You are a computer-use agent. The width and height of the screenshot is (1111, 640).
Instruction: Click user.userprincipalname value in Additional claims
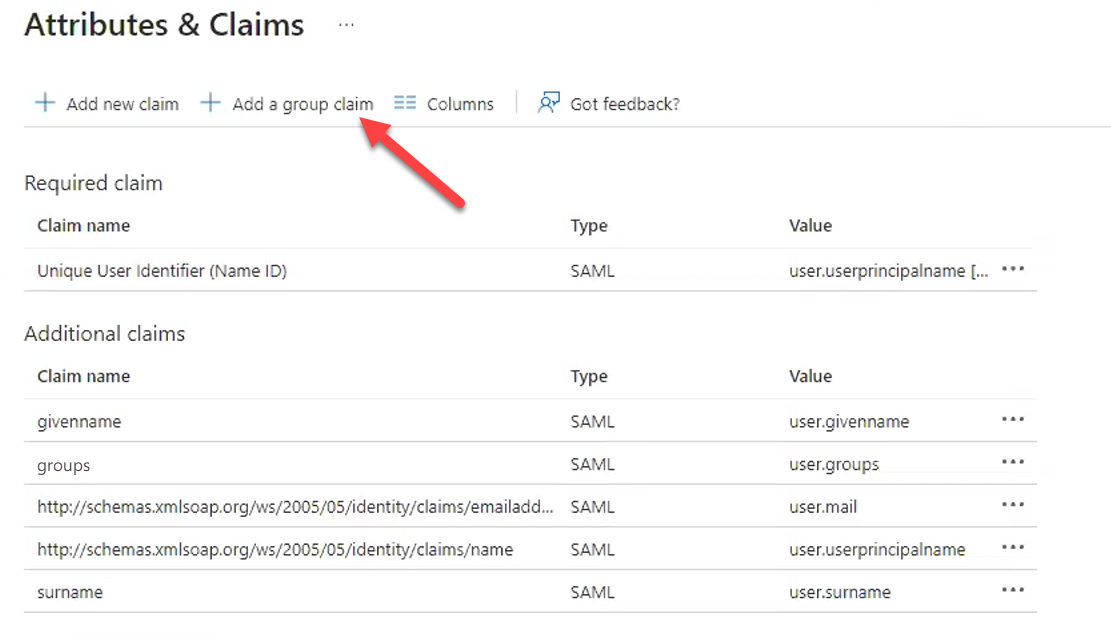(x=877, y=549)
